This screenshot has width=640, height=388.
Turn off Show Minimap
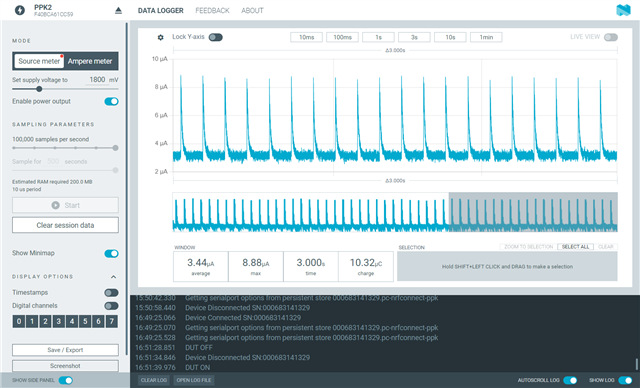(111, 253)
